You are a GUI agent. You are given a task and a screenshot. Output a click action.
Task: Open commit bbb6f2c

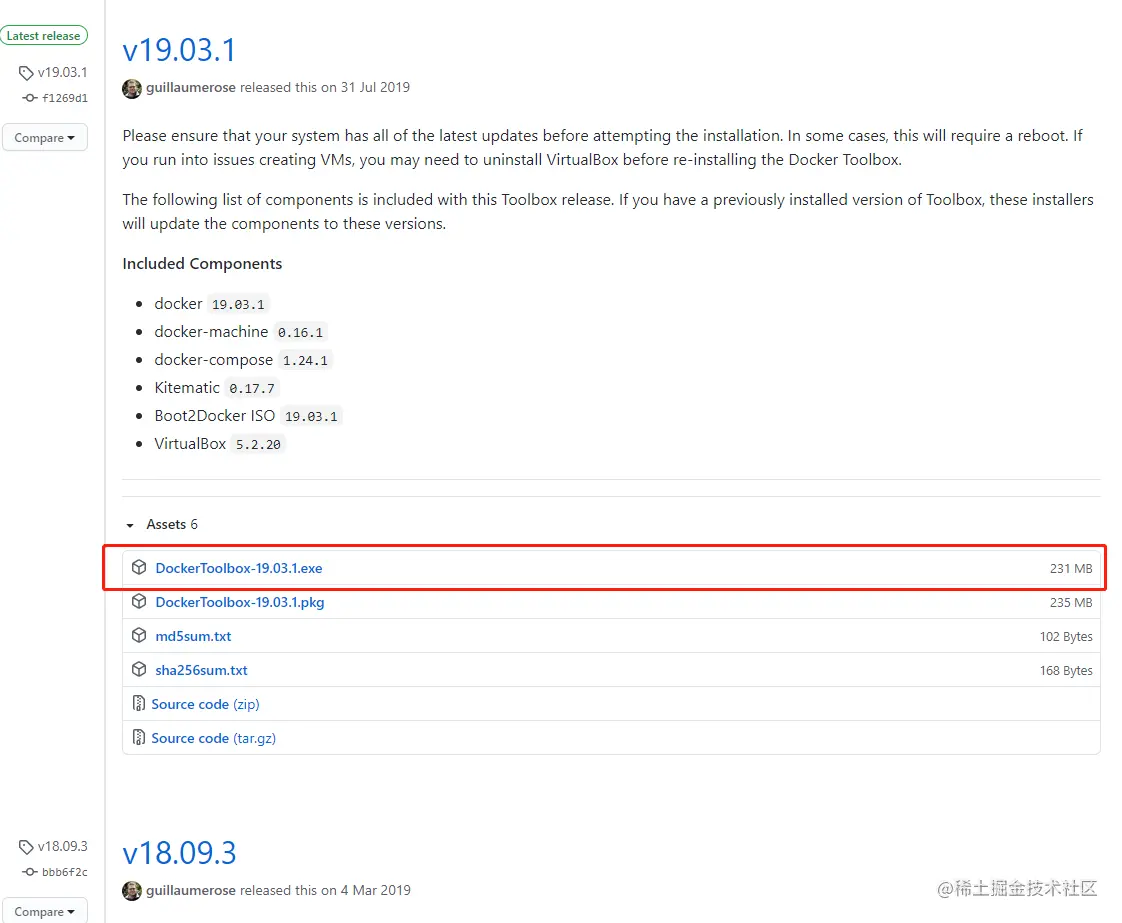[x=64, y=872]
